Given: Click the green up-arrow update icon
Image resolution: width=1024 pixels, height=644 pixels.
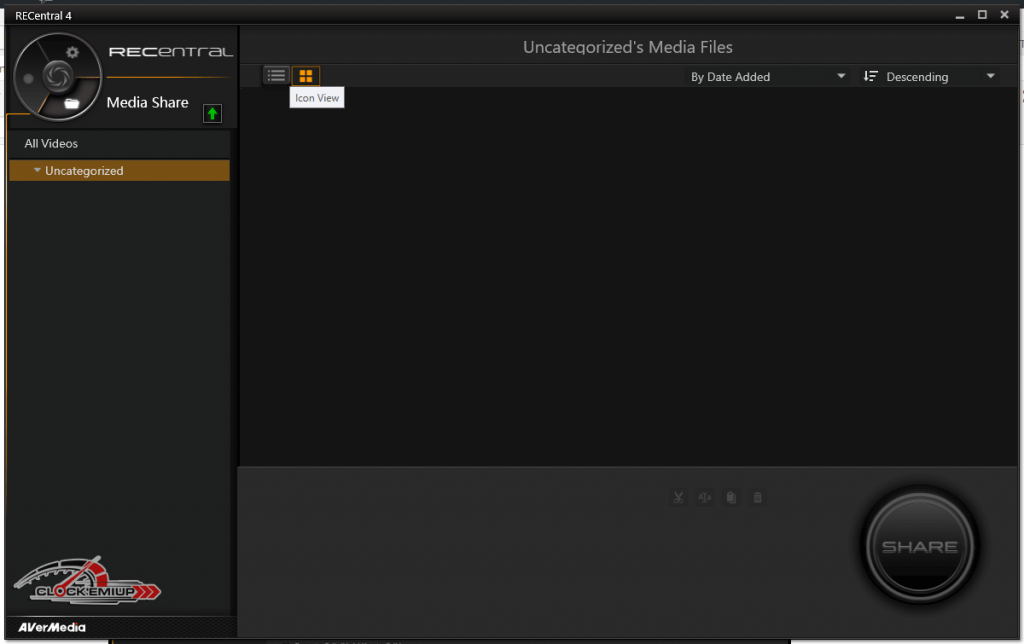Looking at the screenshot, I should click(x=212, y=113).
